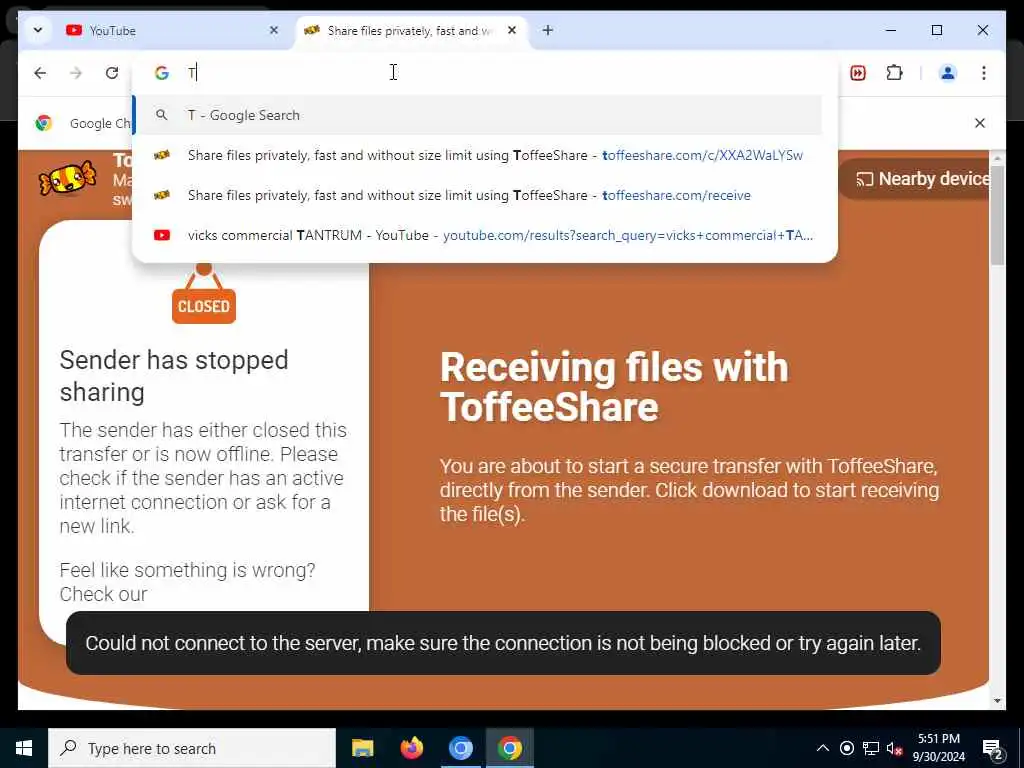Reload the current page
This screenshot has width=1024, height=768.
tap(112, 73)
